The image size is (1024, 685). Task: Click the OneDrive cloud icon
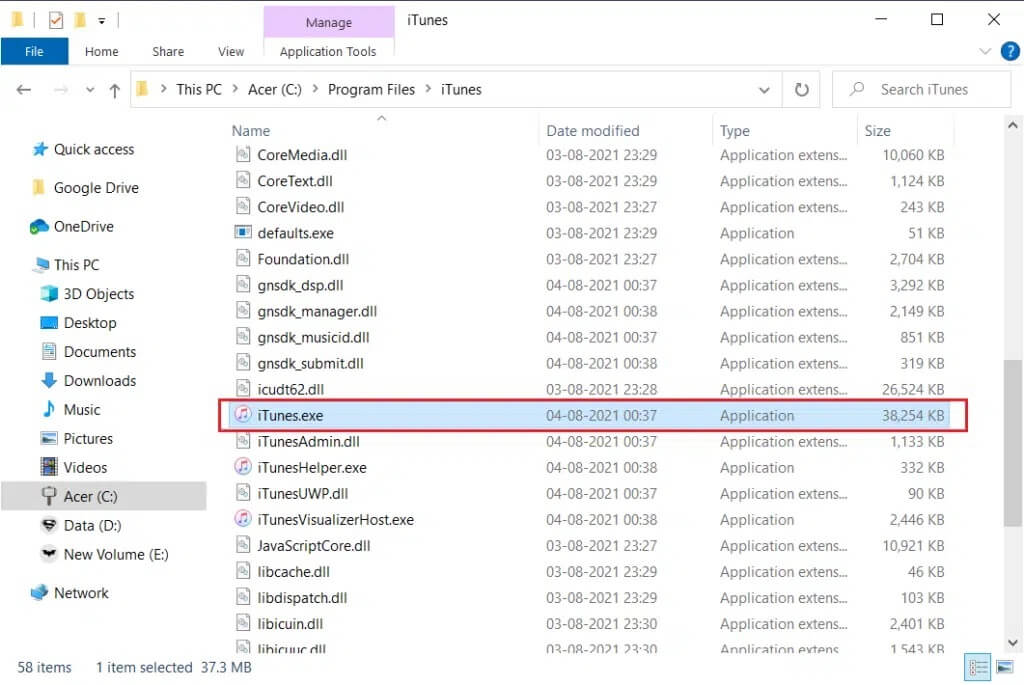pyautogui.click(x=39, y=227)
